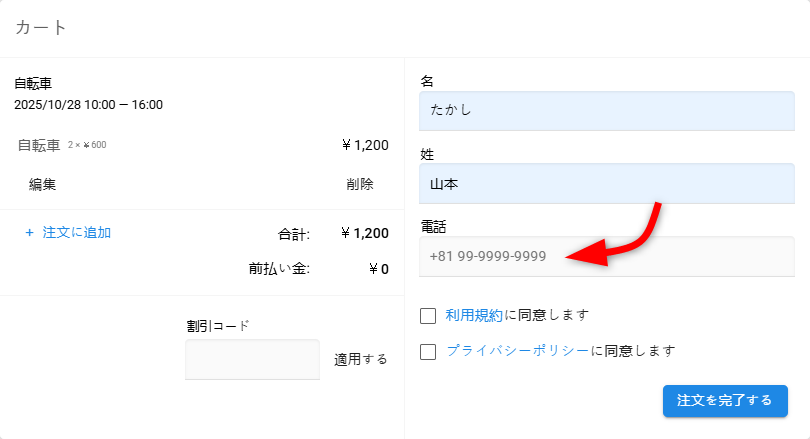Tick the 利用規約 agreement checkbox
This screenshot has height=439, width=810.
click(428, 316)
